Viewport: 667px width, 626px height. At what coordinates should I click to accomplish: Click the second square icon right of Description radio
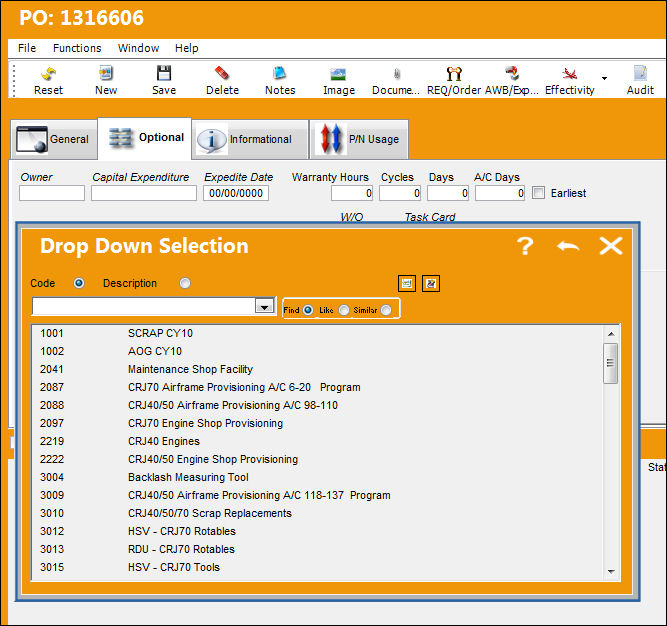tap(431, 284)
